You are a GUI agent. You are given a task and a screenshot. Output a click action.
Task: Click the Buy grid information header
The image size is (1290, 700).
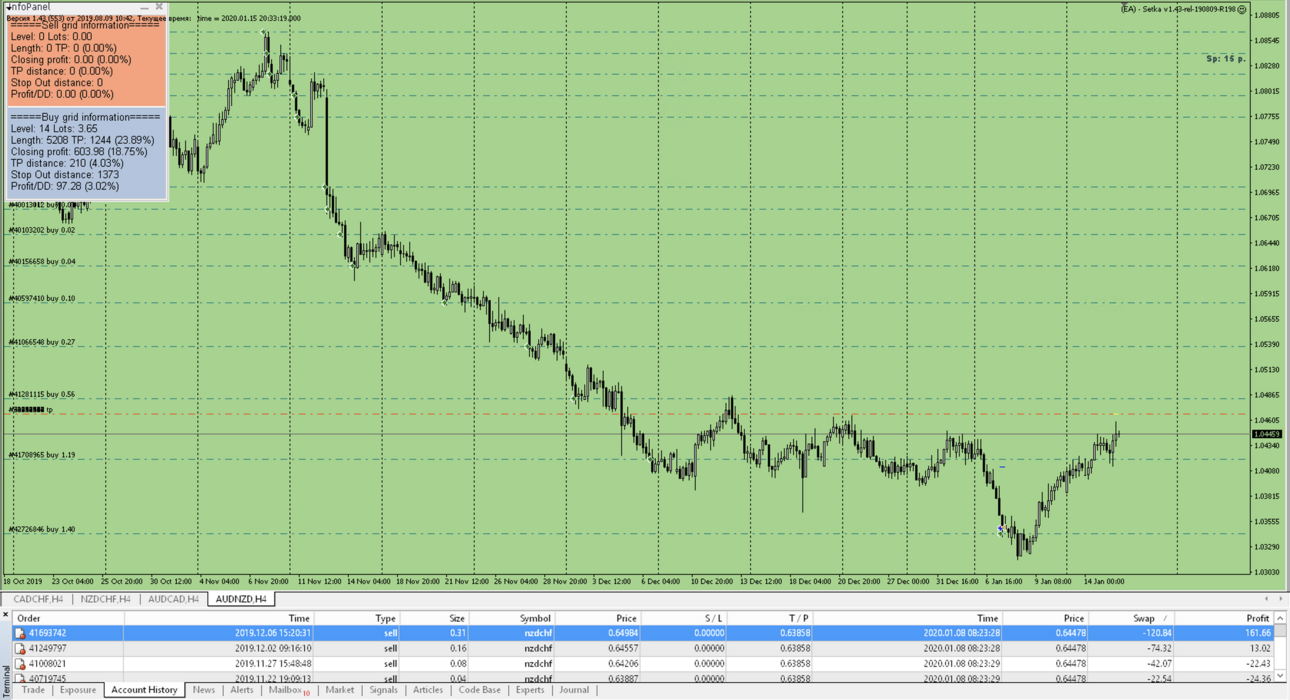pyautogui.click(x=85, y=117)
